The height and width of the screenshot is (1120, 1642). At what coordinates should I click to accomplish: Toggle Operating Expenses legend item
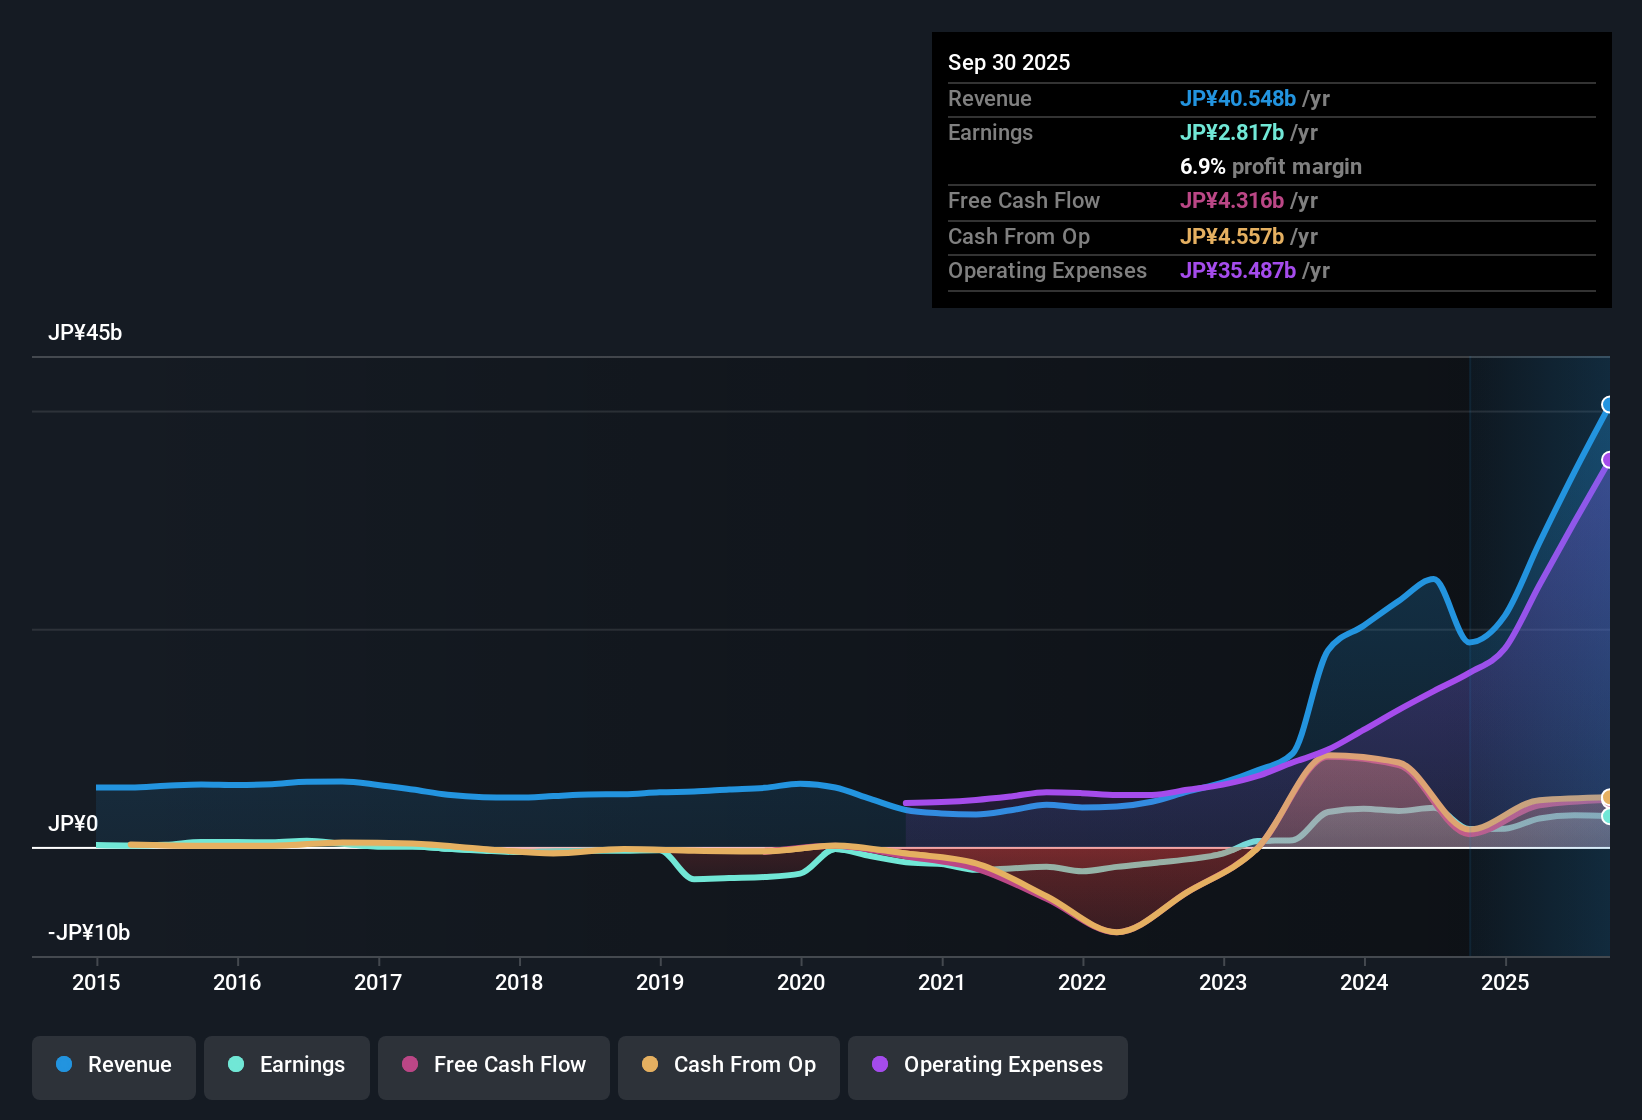(x=988, y=1065)
